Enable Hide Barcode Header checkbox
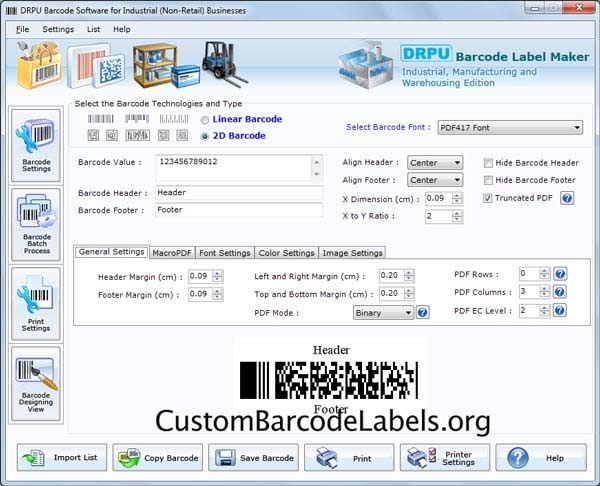Screen dimensions: 600x486 pos(488,163)
